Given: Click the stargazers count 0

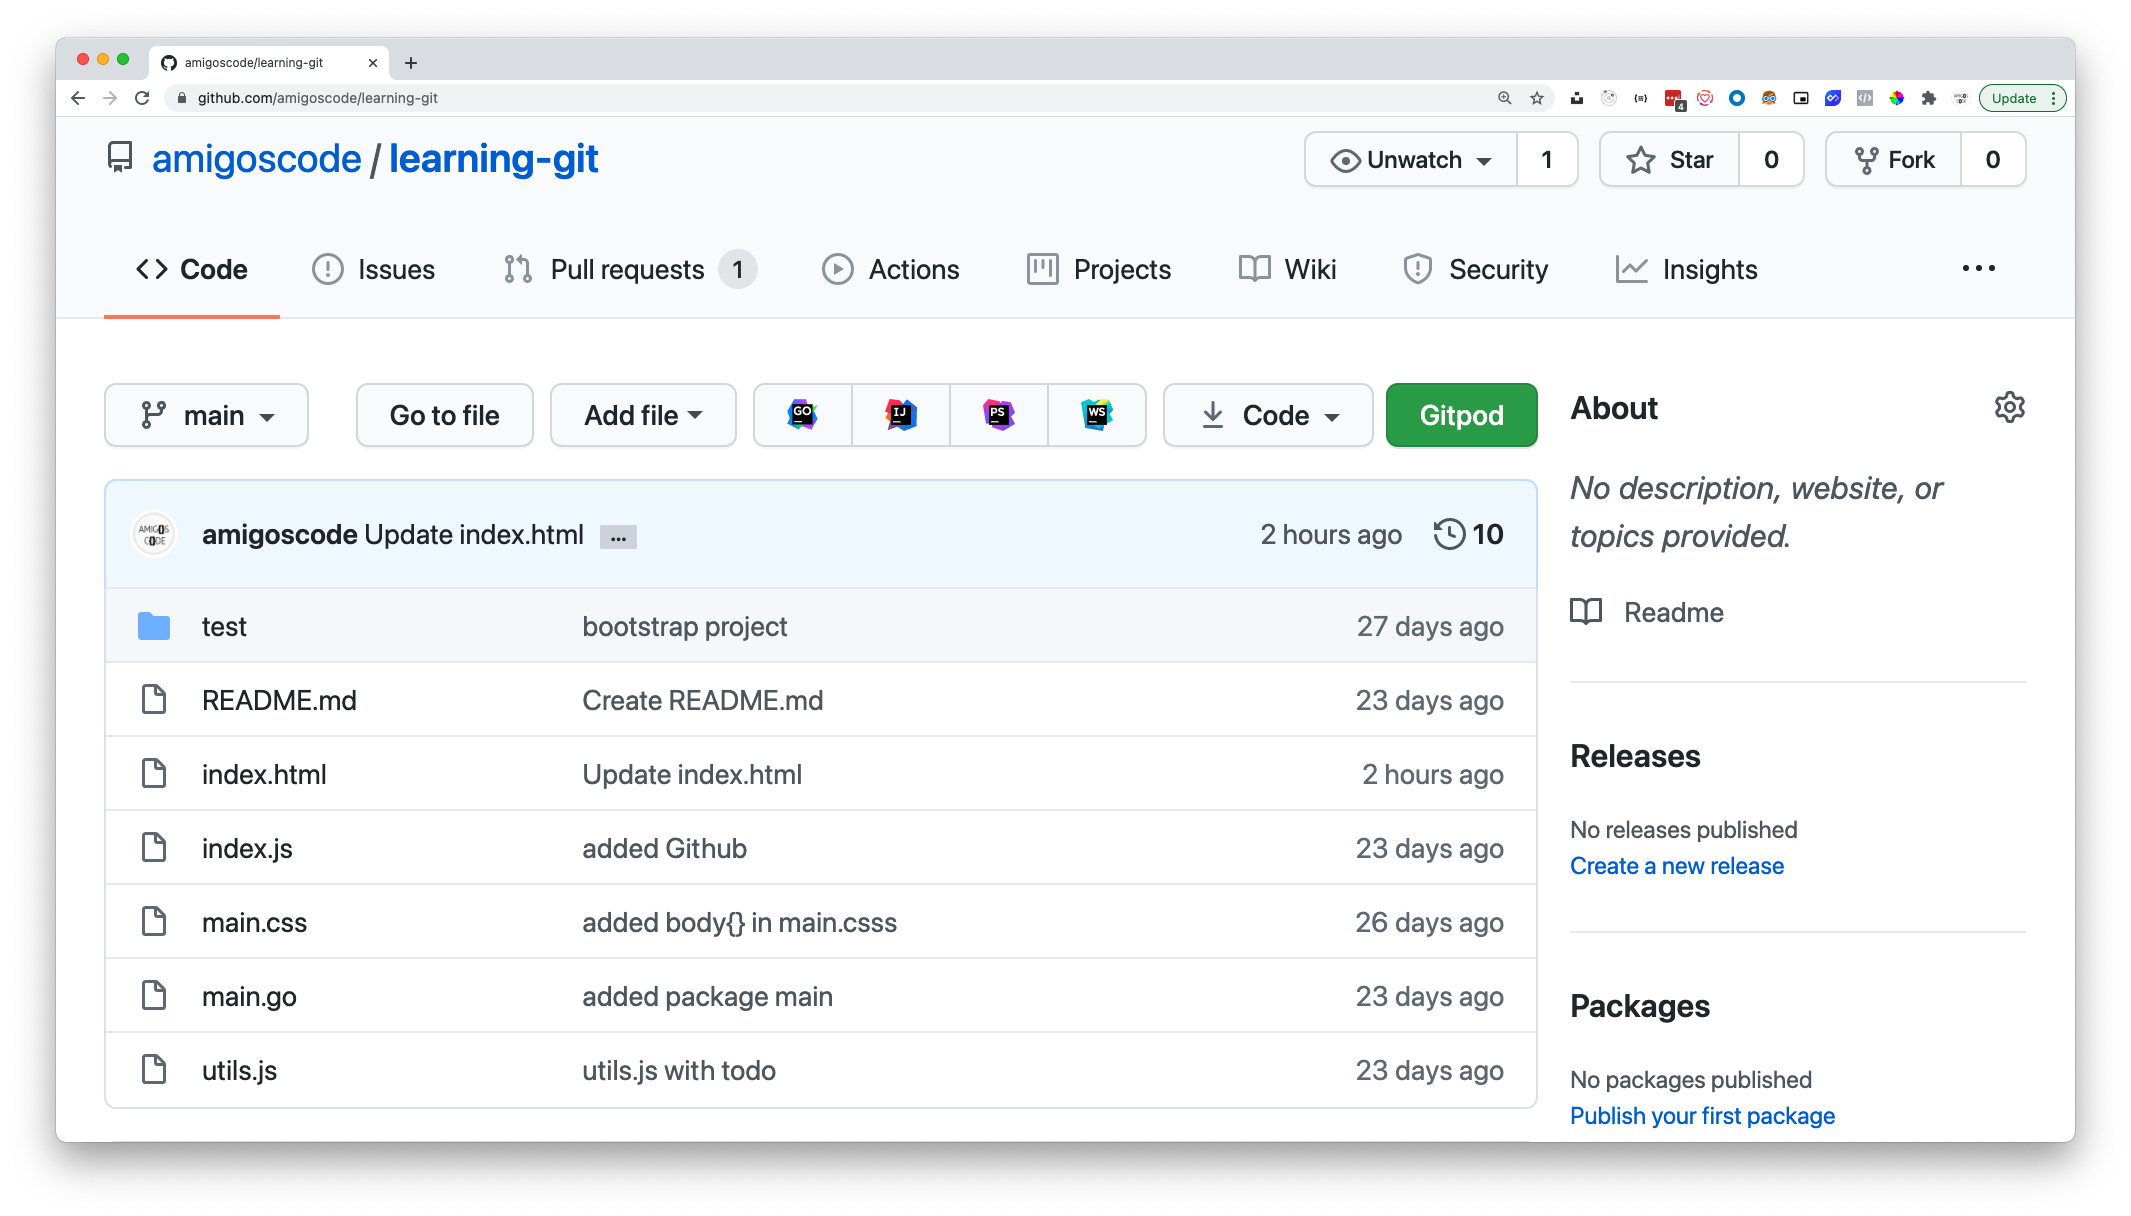Looking at the screenshot, I should pyautogui.click(x=1771, y=159).
